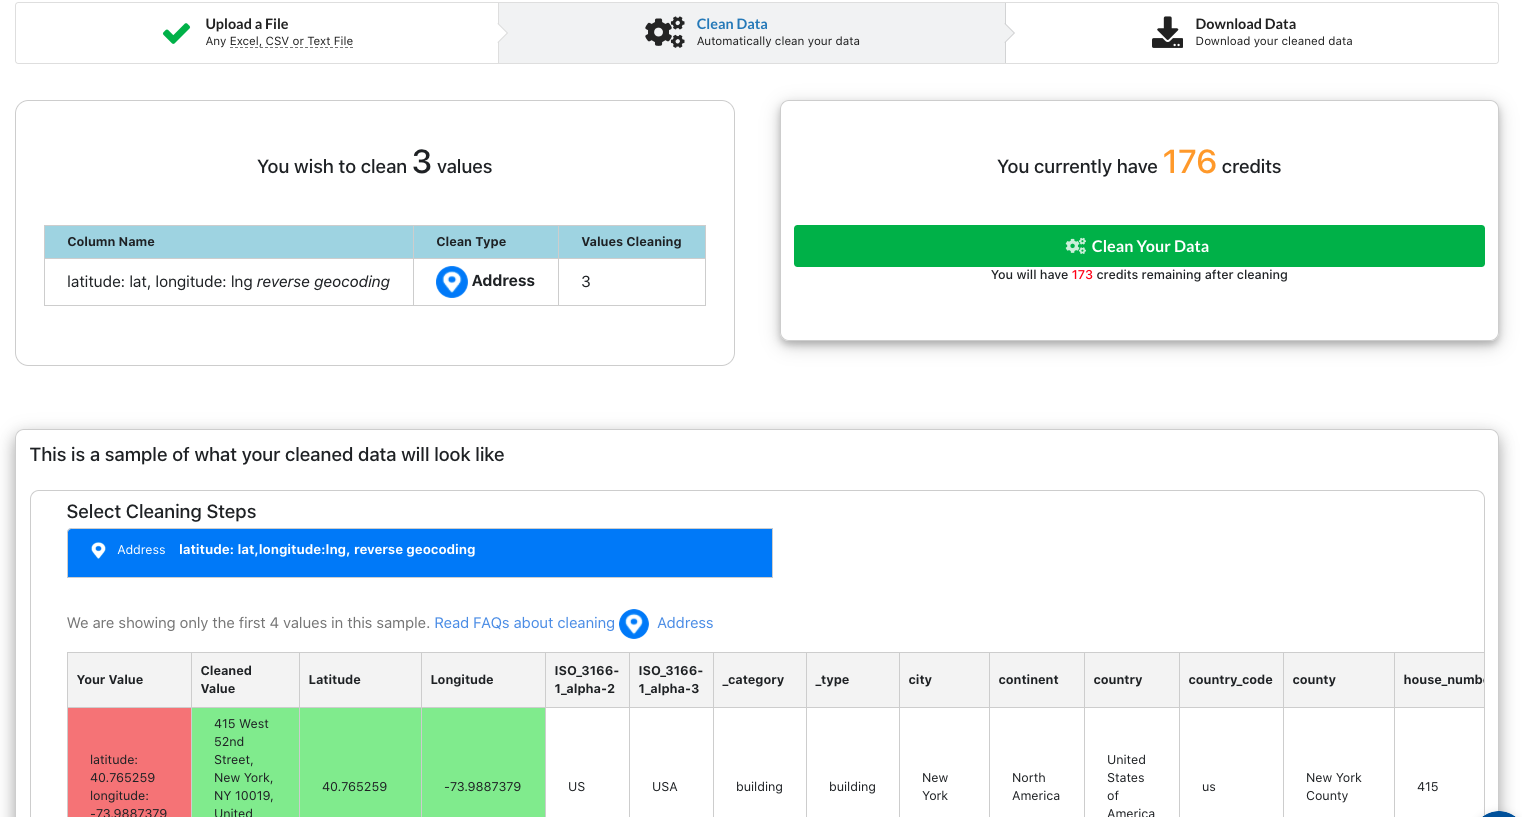Image resolution: width=1522 pixels, height=817 pixels.
Task: Click the pin icon in the blue cleaning step bar
Action: coord(98,550)
